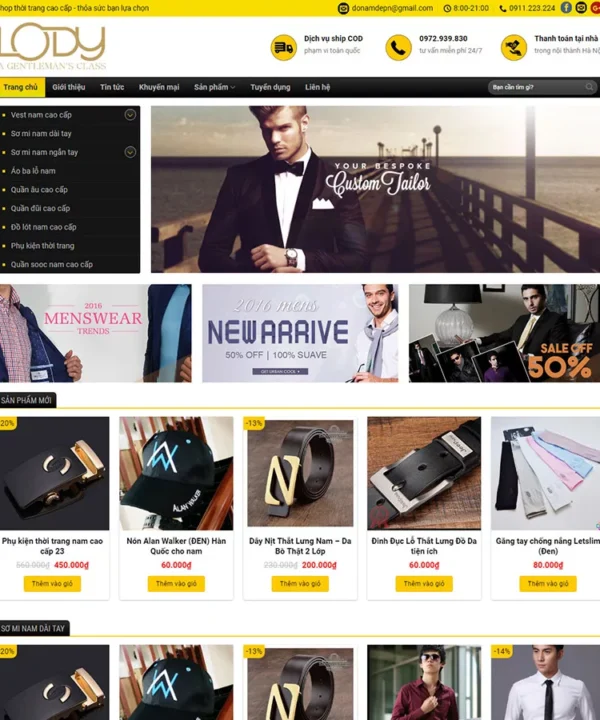
Task: Open the Sản phẩm dropdown menu
Action: click(214, 87)
